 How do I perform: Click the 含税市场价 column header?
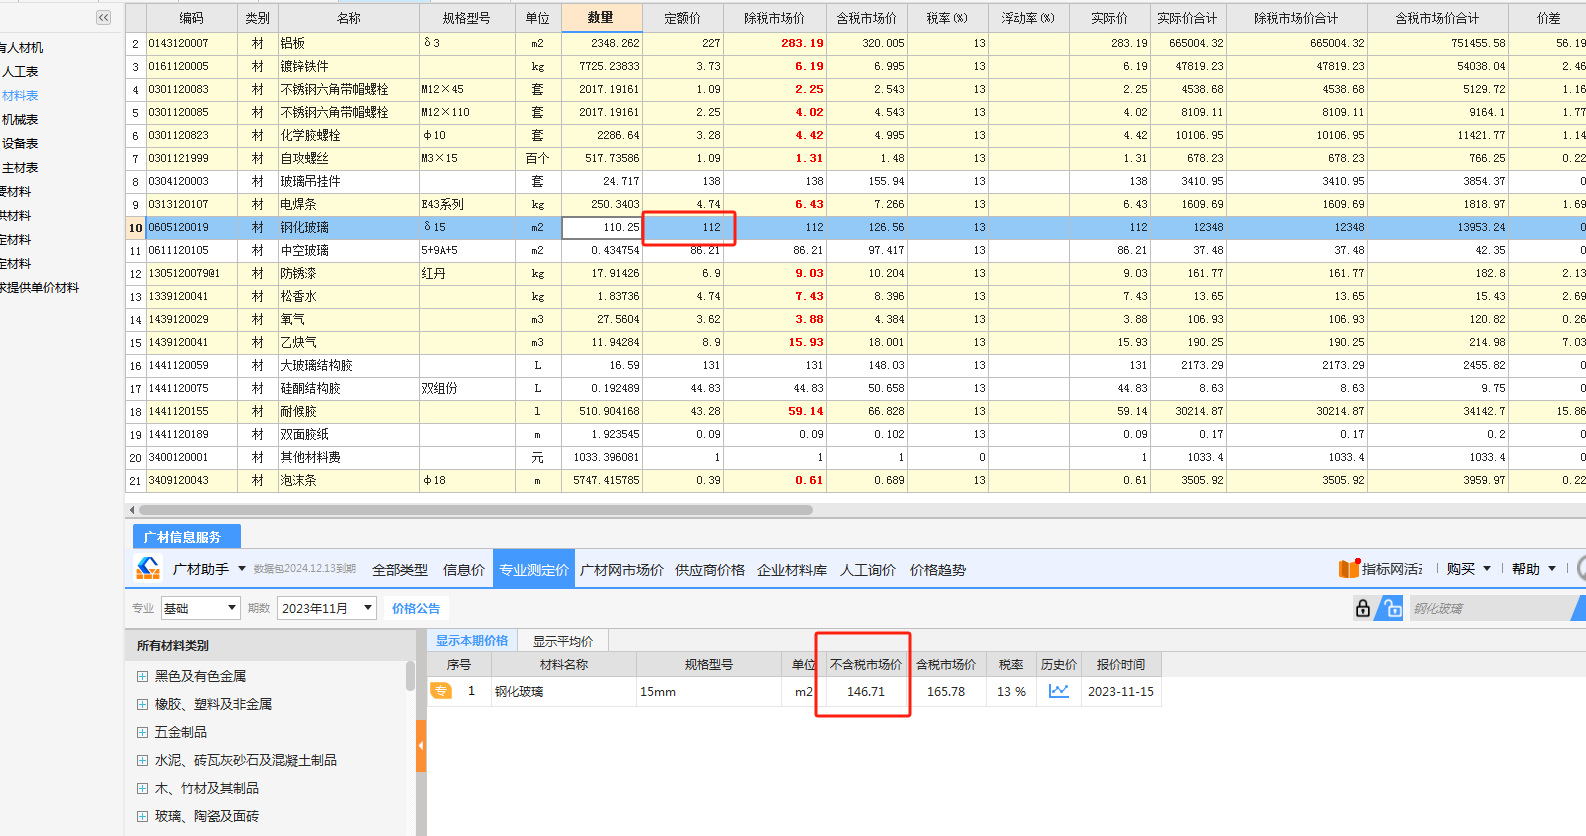[x=867, y=18]
